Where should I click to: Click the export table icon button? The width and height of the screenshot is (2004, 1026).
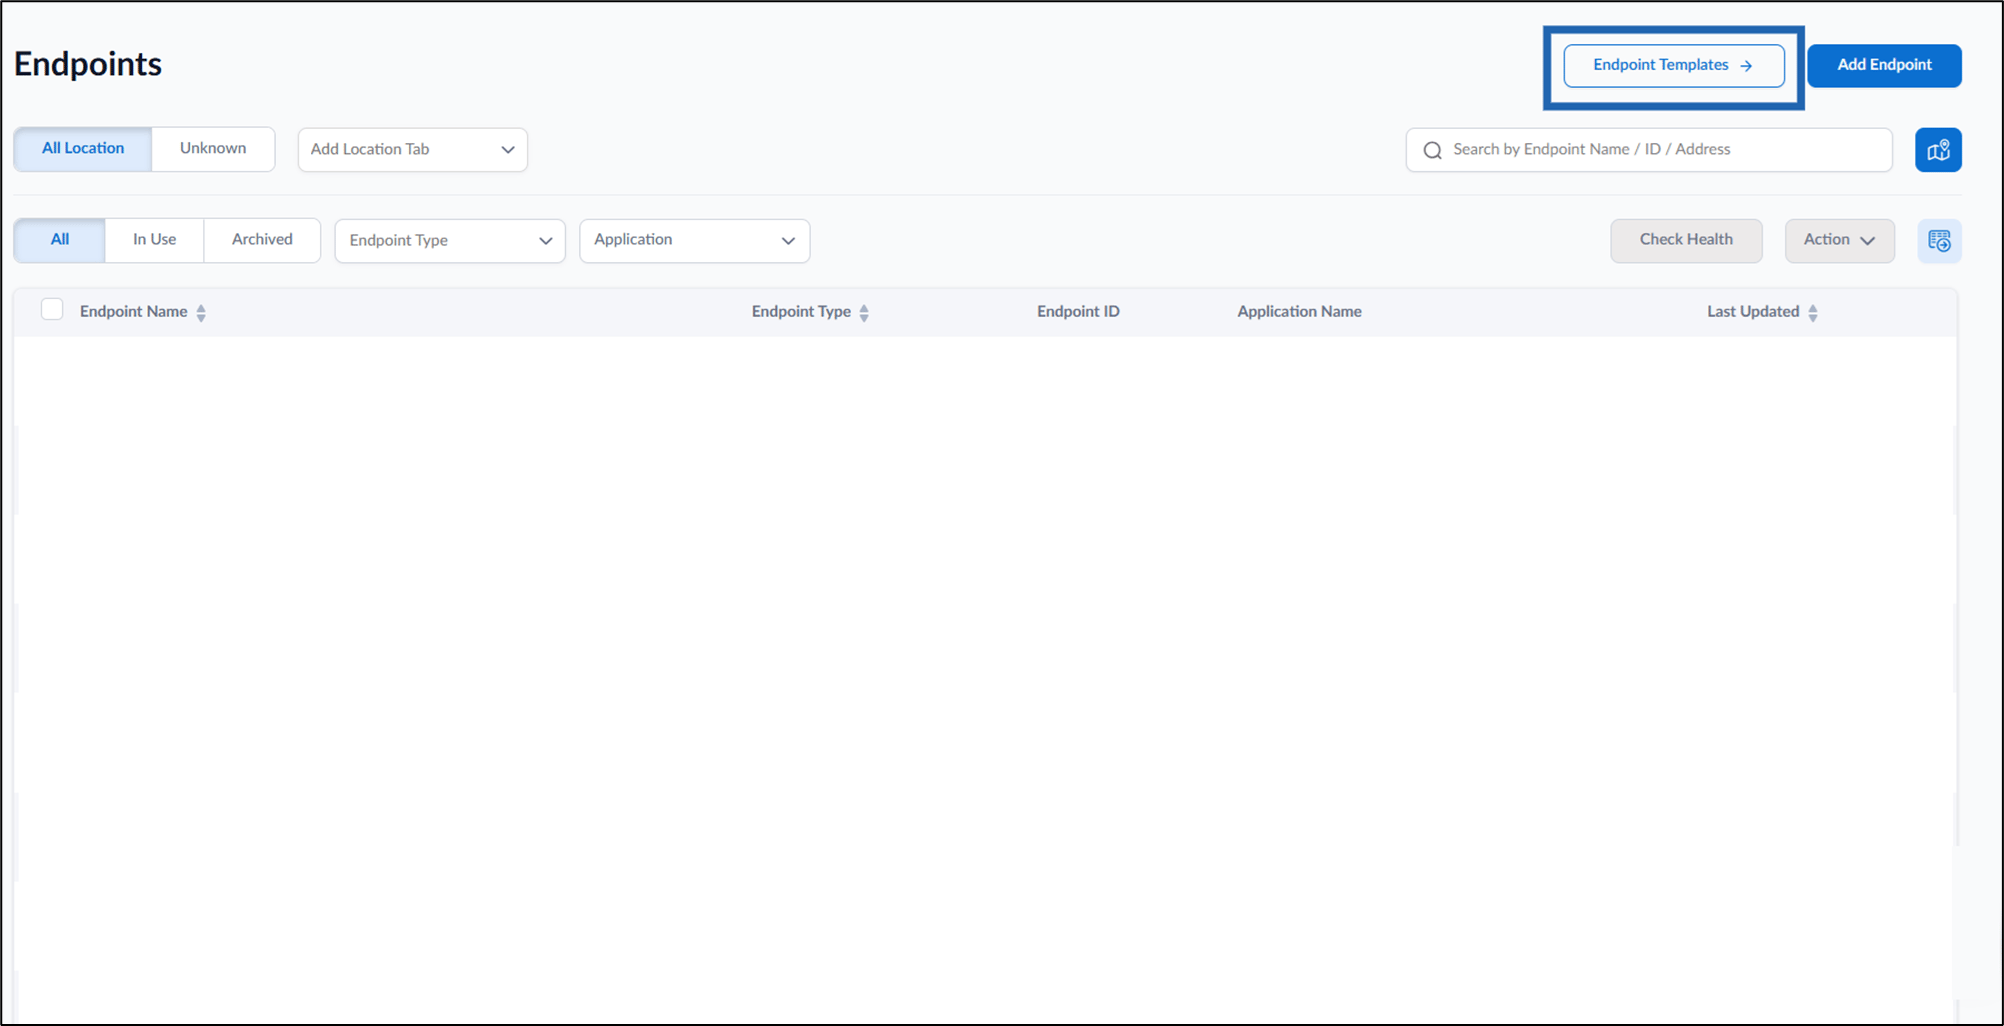[1939, 241]
